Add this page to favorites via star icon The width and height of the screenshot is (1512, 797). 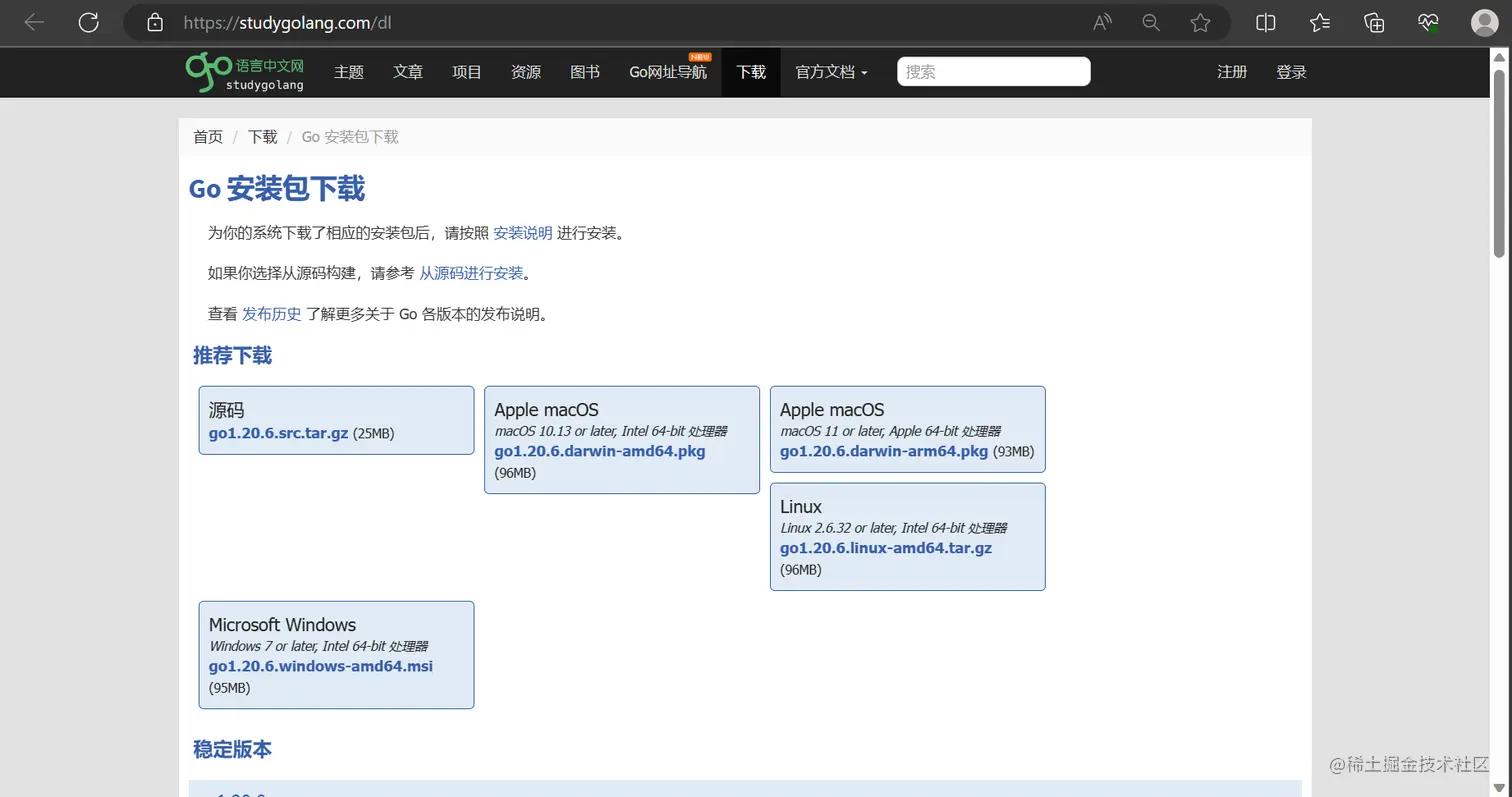(x=1200, y=22)
